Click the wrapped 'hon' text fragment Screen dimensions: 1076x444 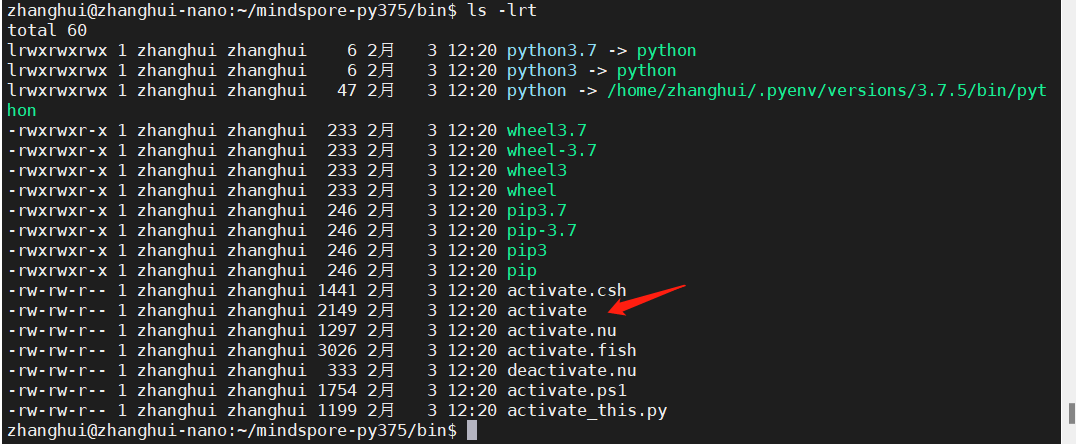click(x=22, y=110)
